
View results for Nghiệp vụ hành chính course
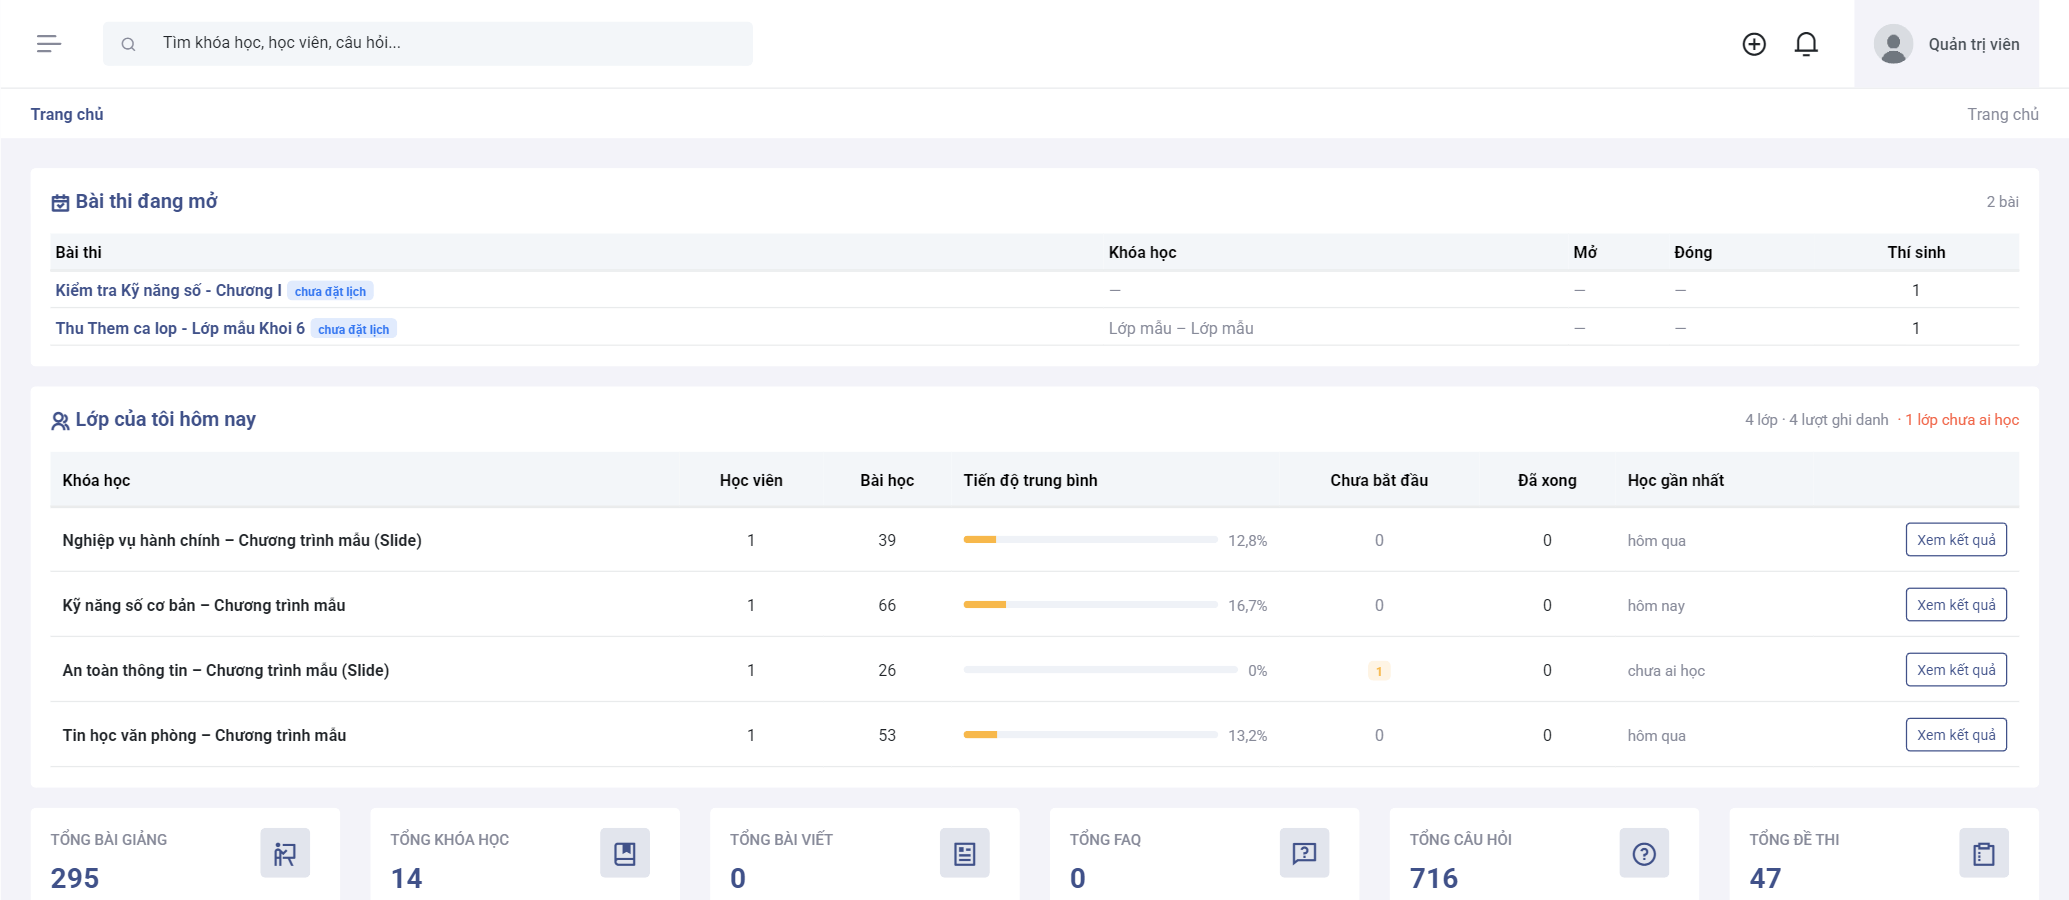click(x=1956, y=540)
